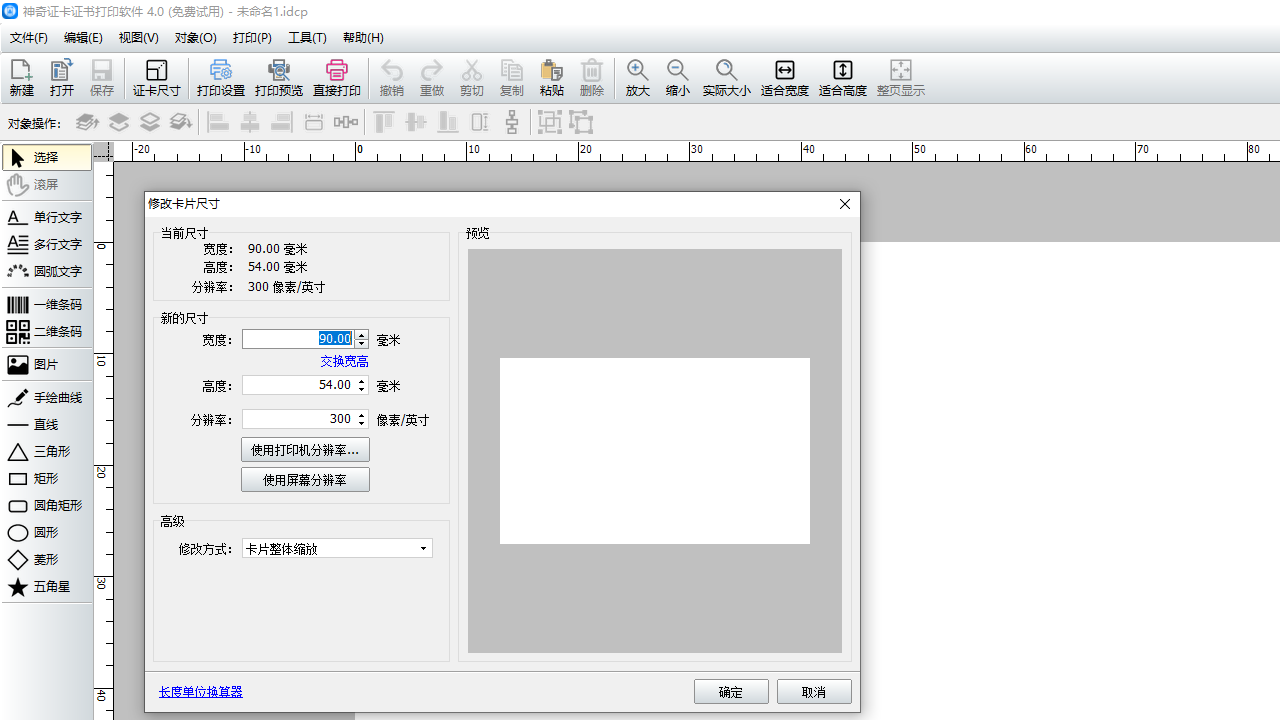The image size is (1280, 720).
Task: Increase 分辨率 resolution with up stepper arrow
Action: click(362, 415)
